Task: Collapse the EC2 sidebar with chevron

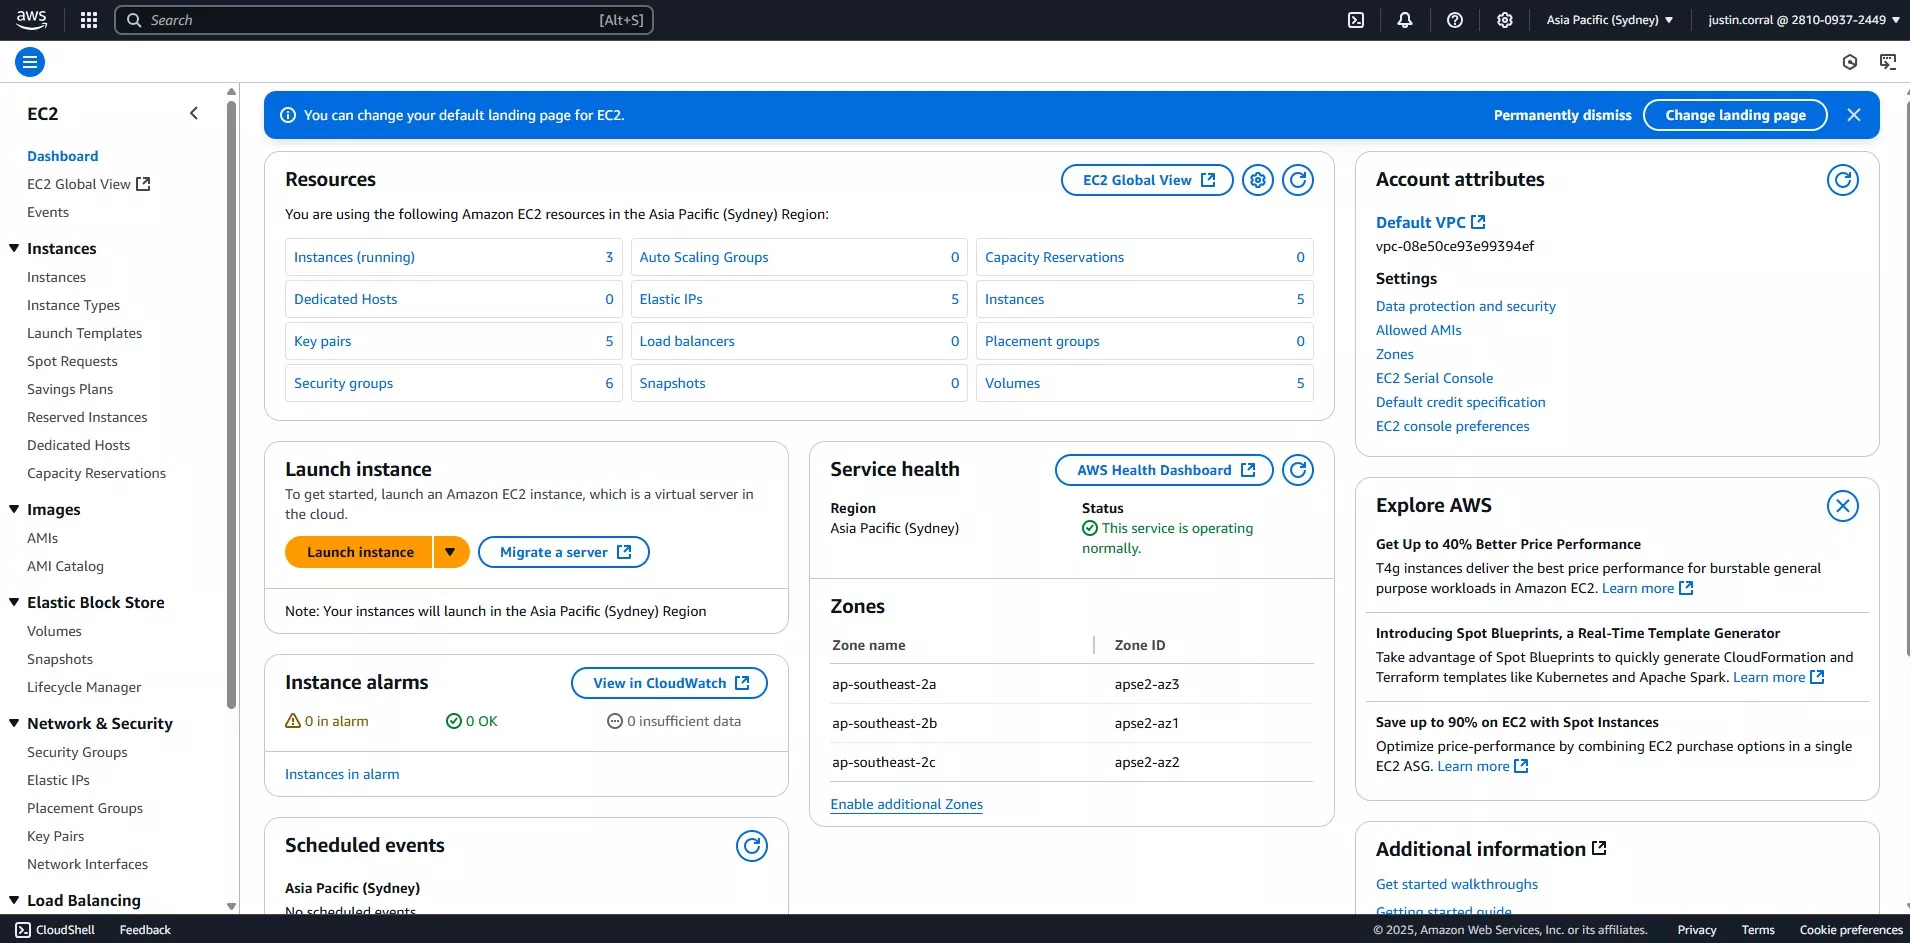Action: [194, 114]
